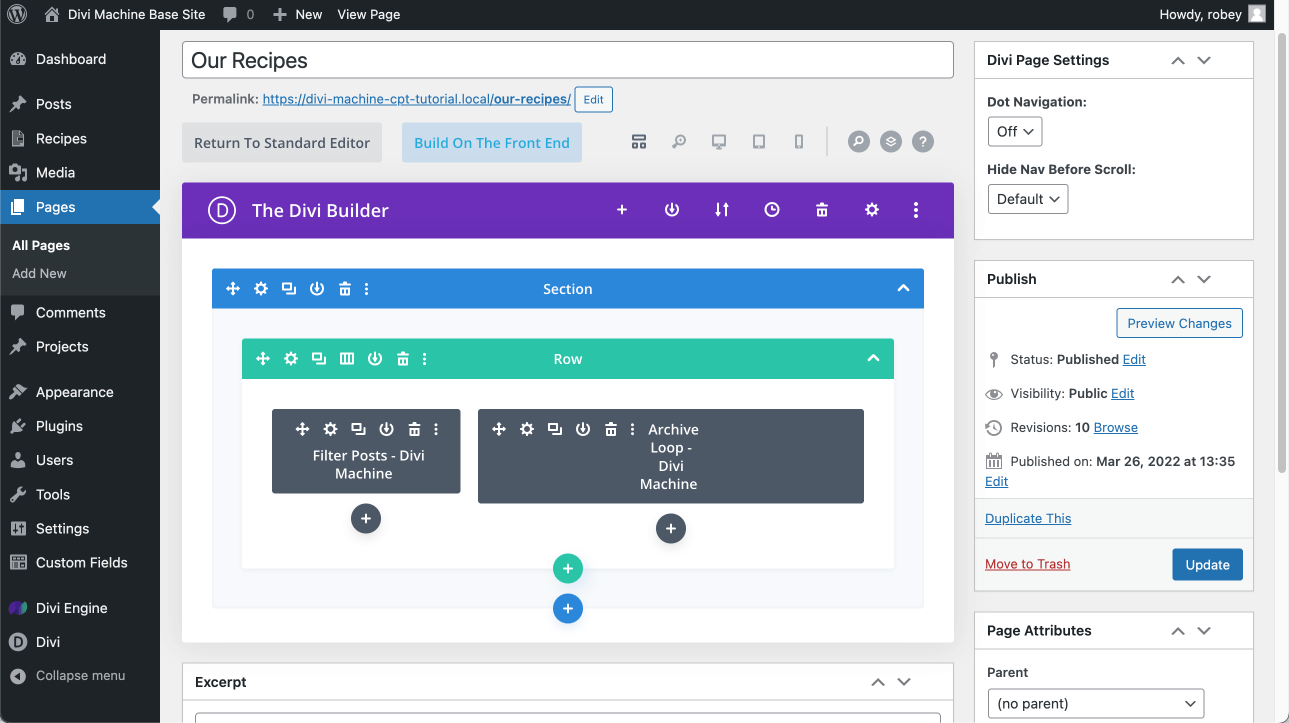Change Row column structure icon

pyautogui.click(x=347, y=359)
